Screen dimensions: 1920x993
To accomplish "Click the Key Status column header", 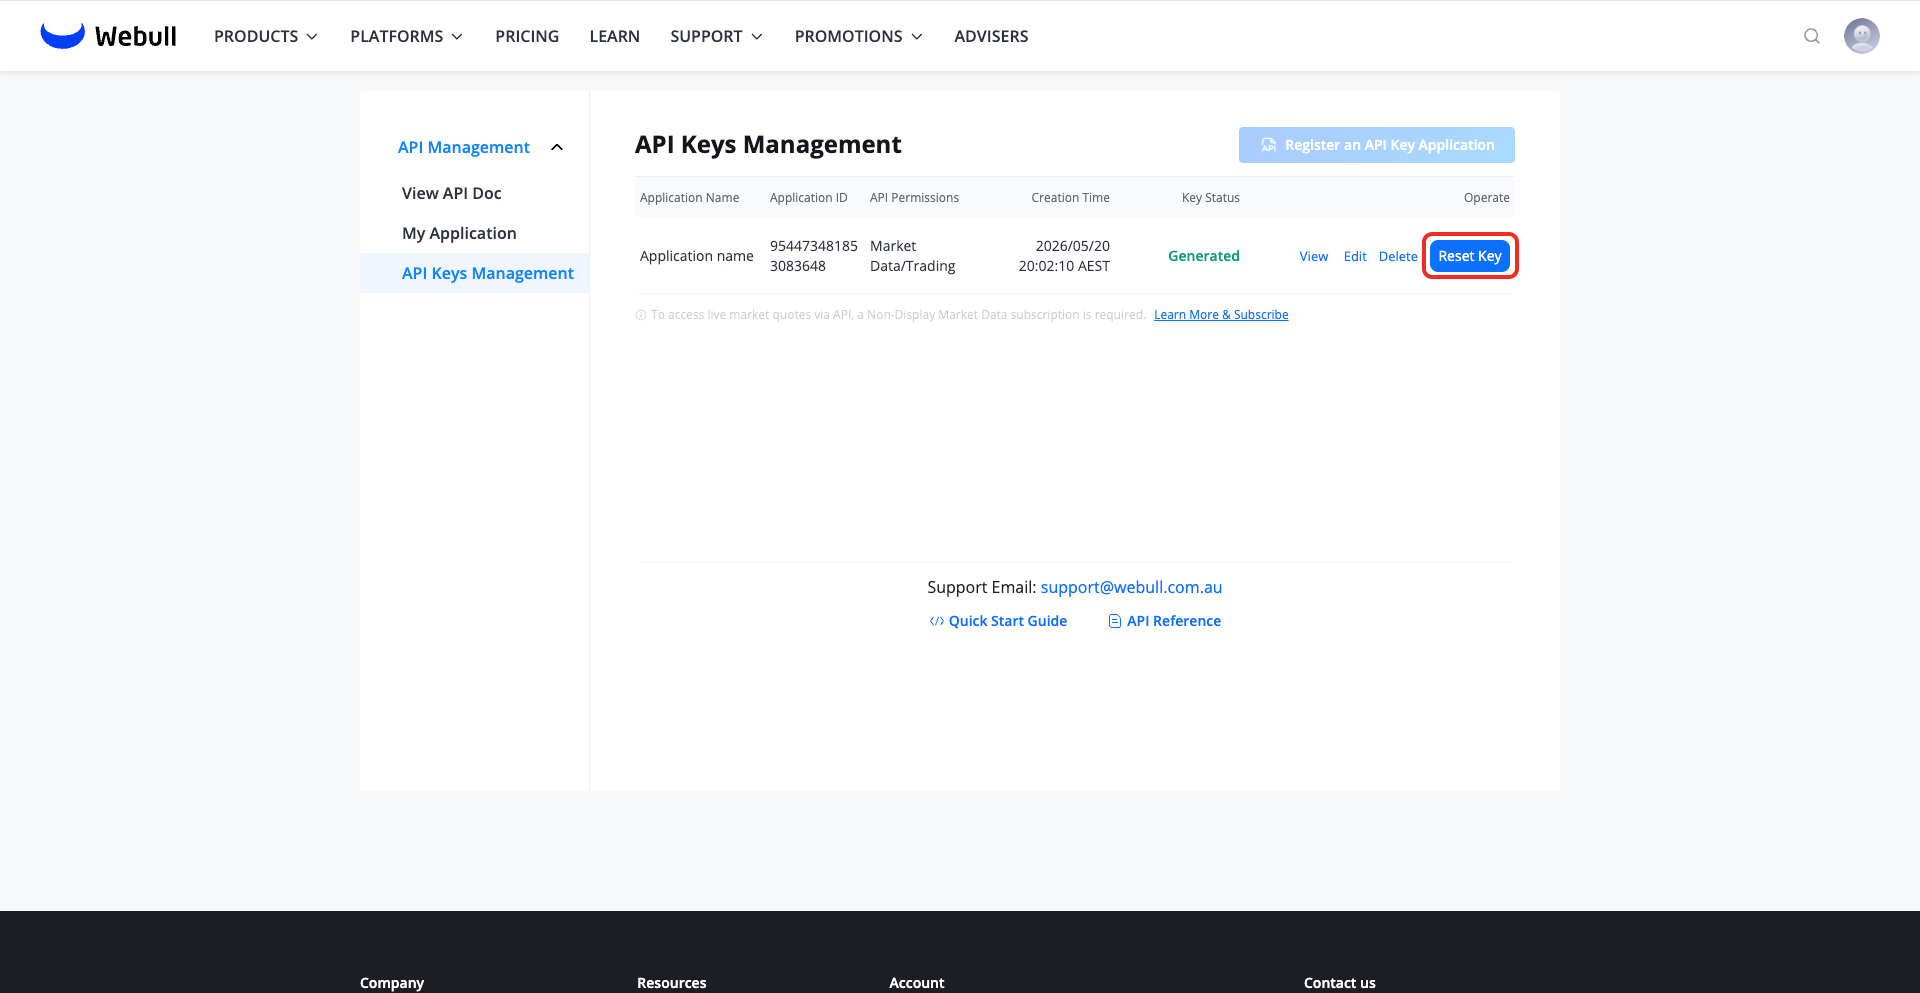I will click(1211, 198).
